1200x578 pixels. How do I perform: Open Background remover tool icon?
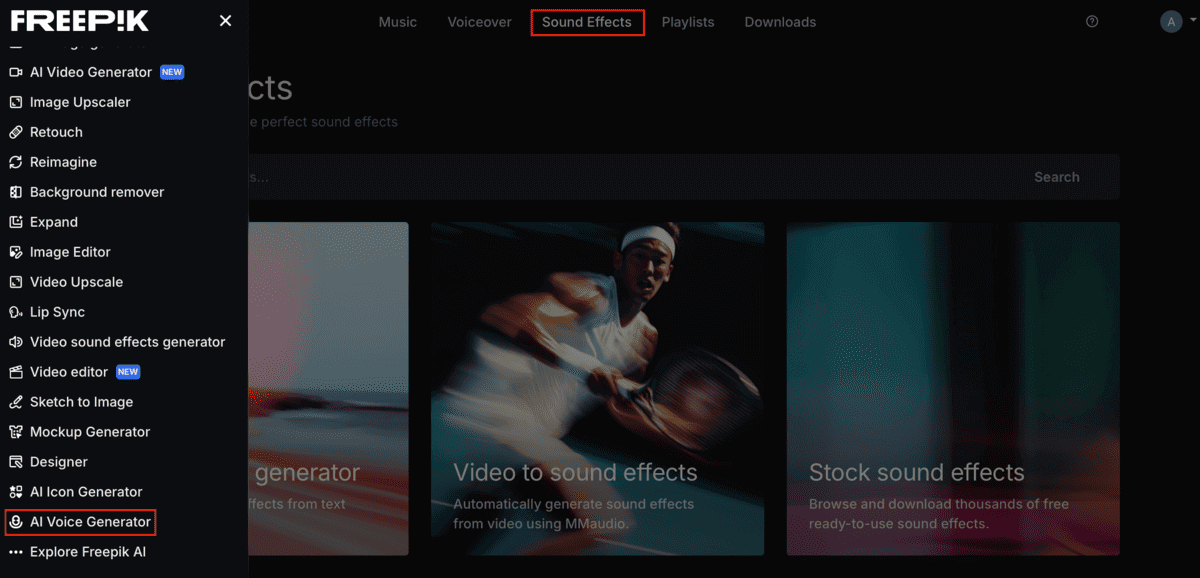click(x=15, y=192)
